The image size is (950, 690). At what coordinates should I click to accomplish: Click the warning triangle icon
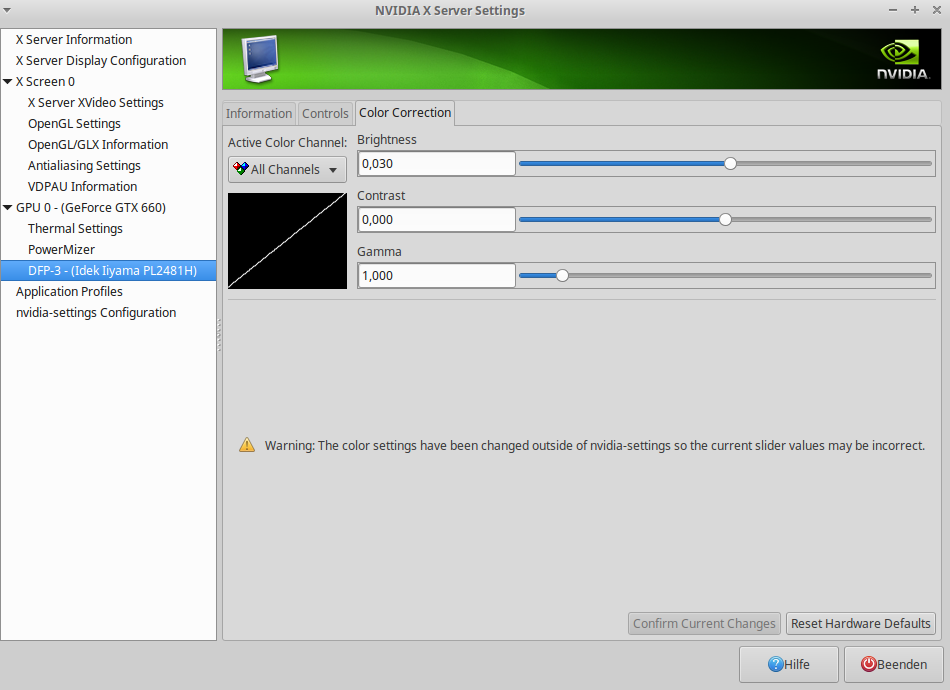[x=247, y=445]
